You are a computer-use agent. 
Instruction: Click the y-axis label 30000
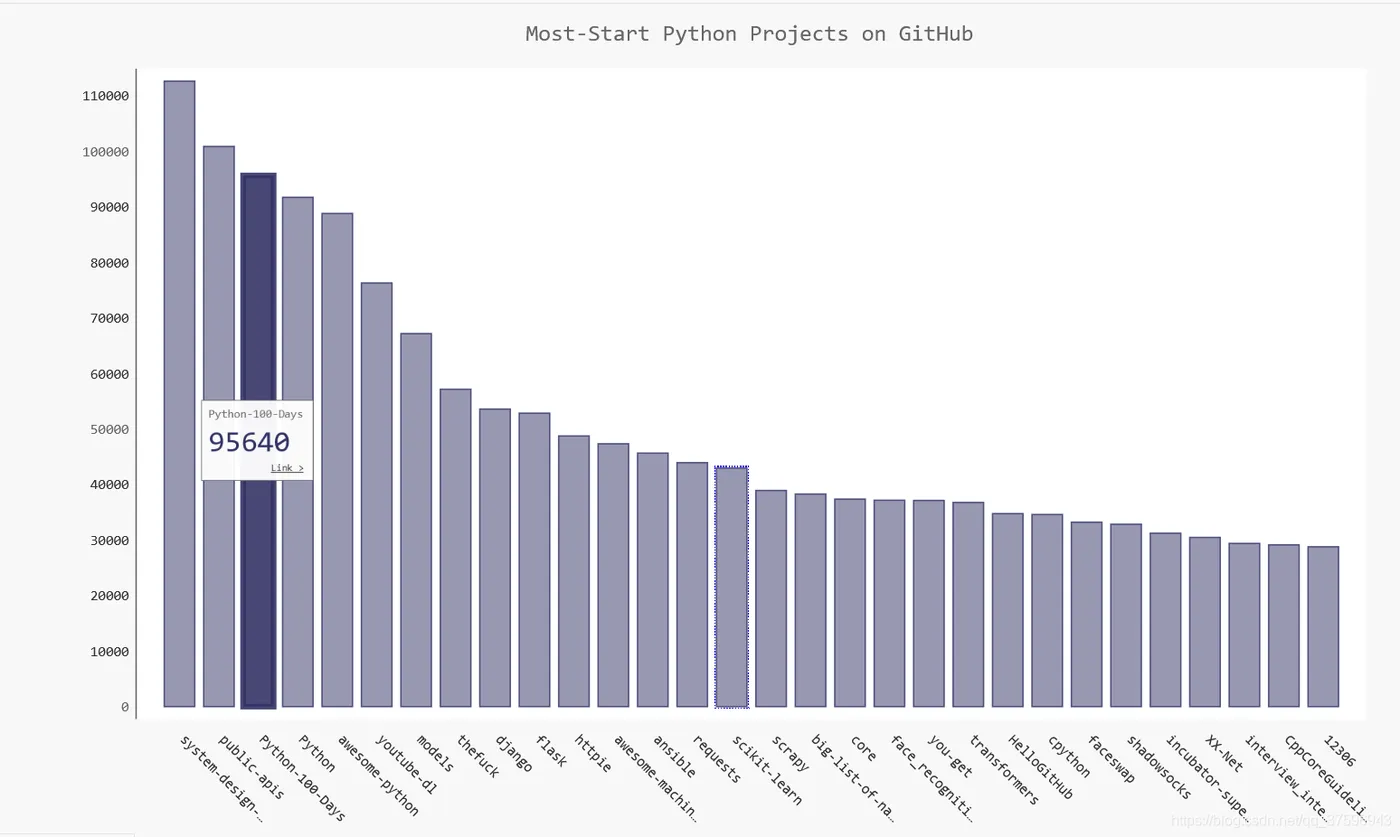click(x=110, y=540)
